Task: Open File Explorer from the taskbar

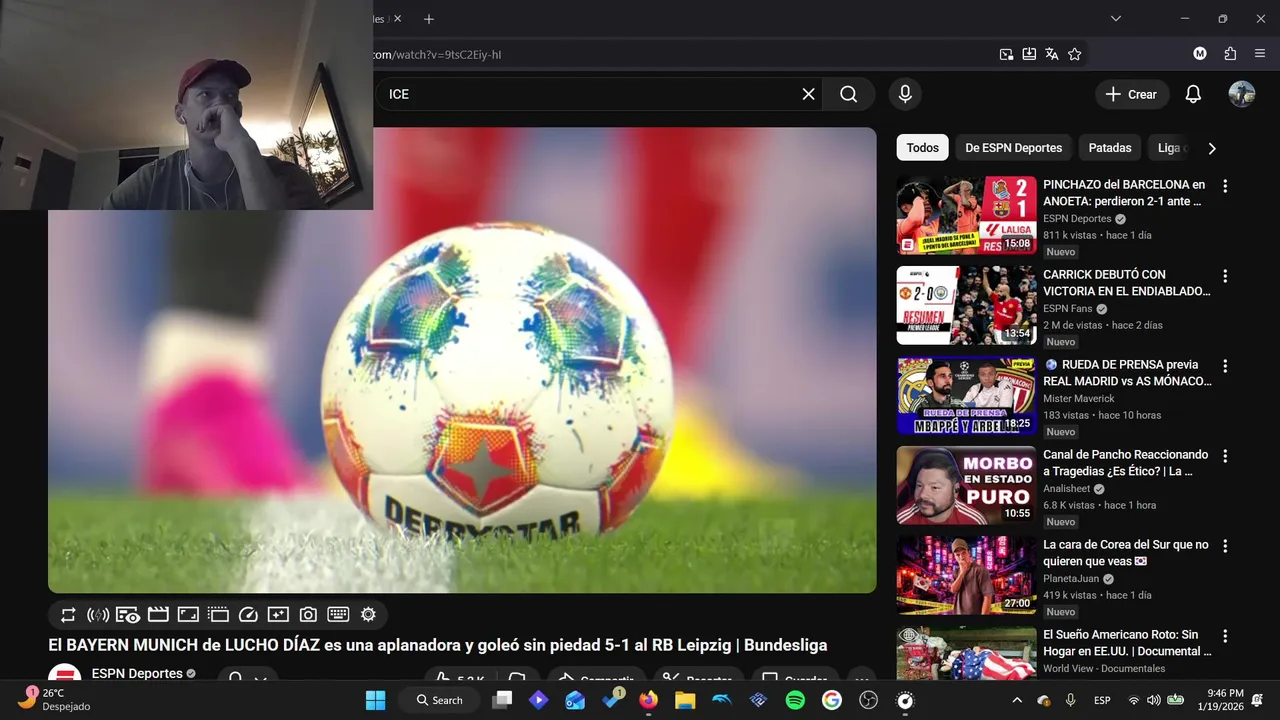Action: pos(685,700)
